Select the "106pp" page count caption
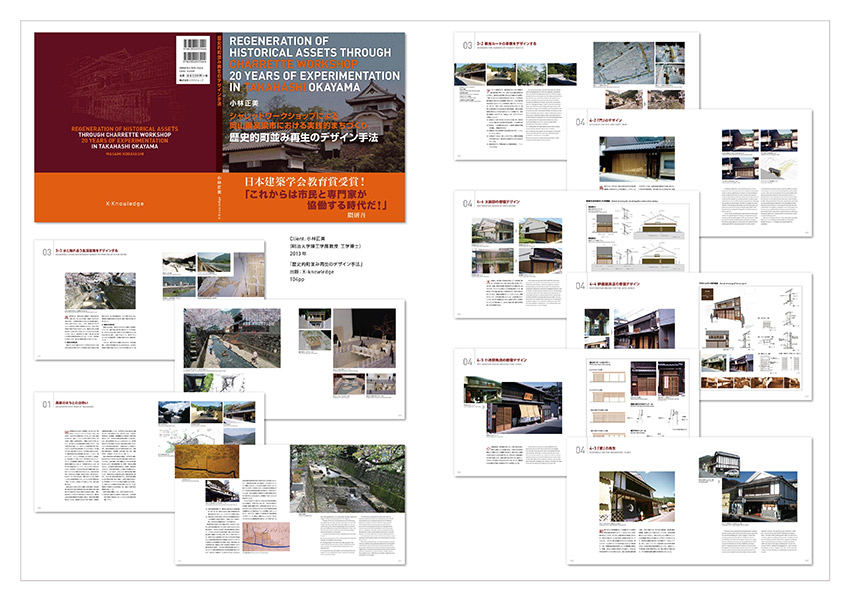The width and height of the screenshot is (850, 601). coord(297,280)
